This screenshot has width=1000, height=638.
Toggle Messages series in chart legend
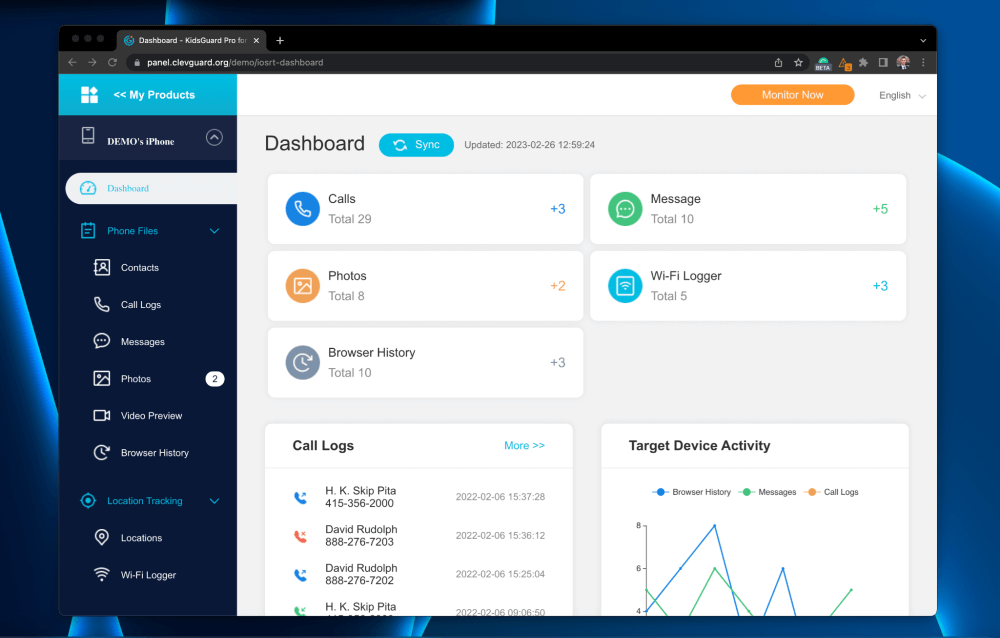tap(767, 492)
